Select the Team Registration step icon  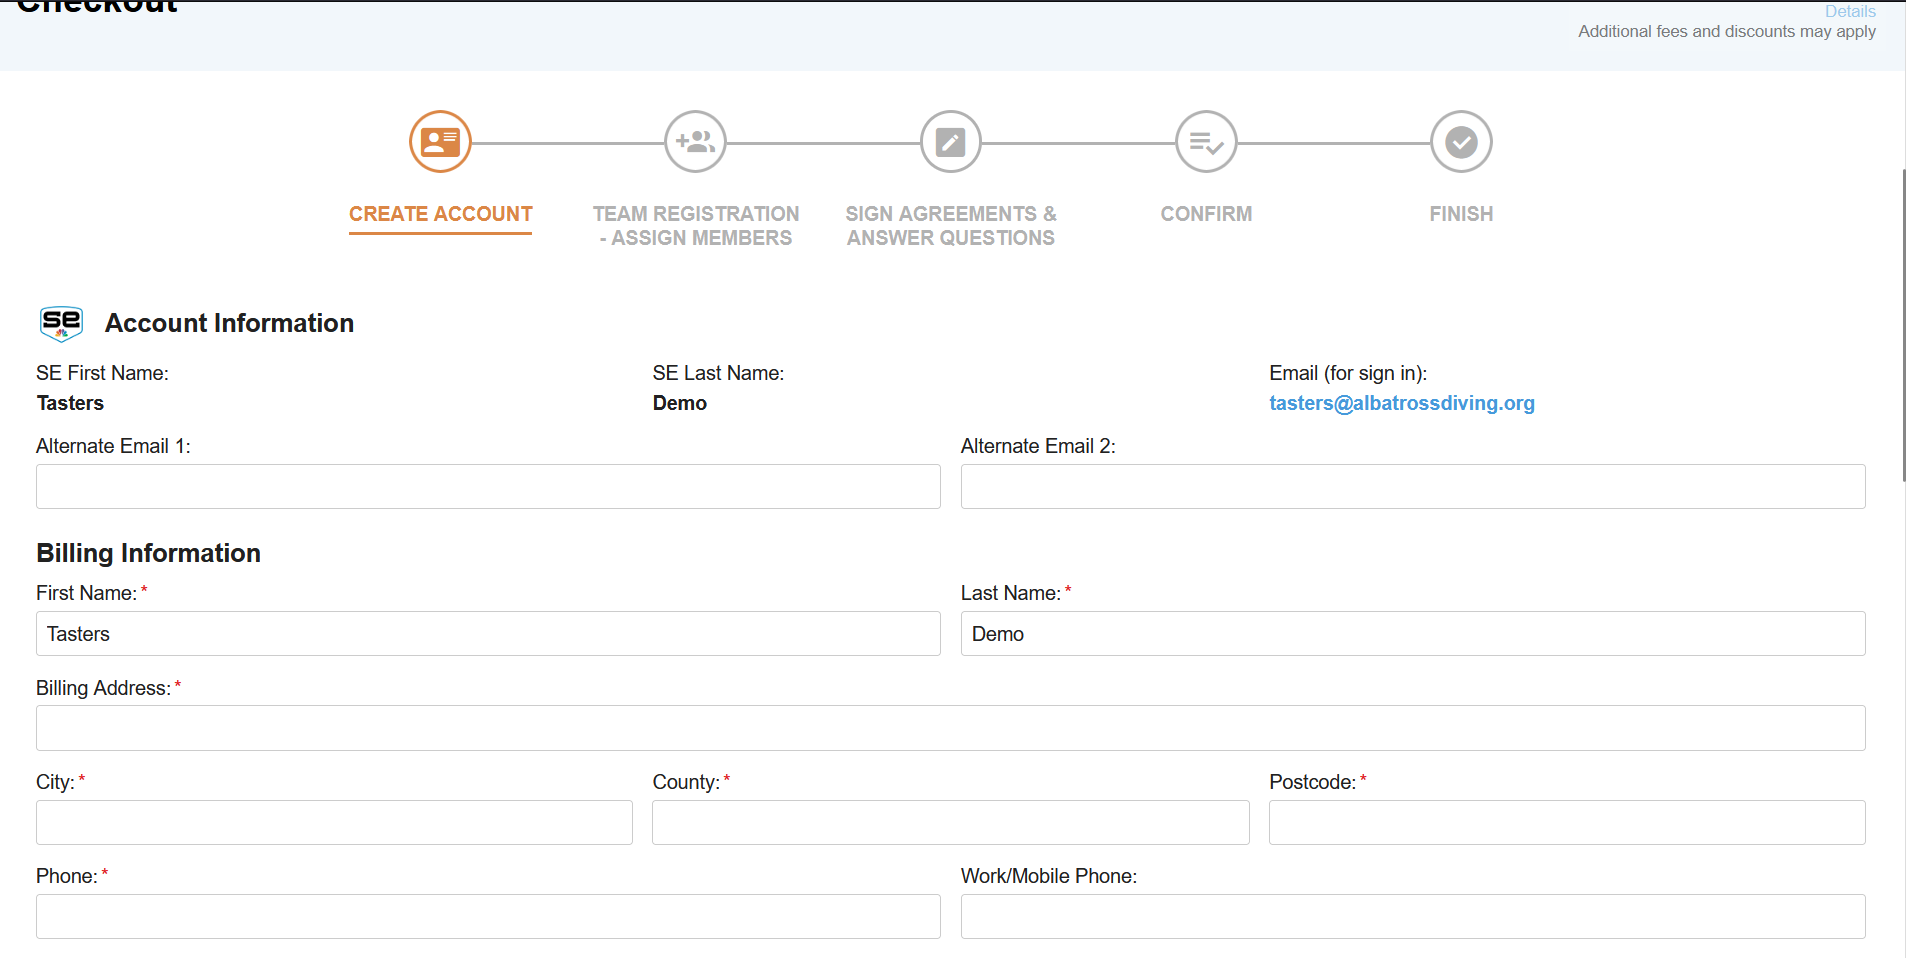[695, 141]
